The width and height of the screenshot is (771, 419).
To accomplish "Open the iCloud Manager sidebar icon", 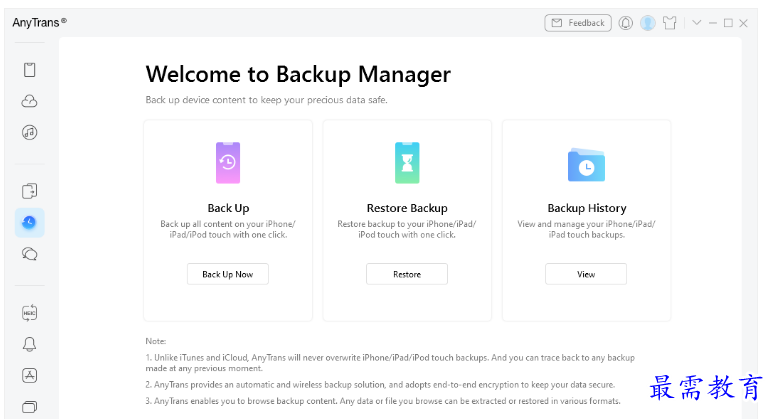I will [30, 101].
